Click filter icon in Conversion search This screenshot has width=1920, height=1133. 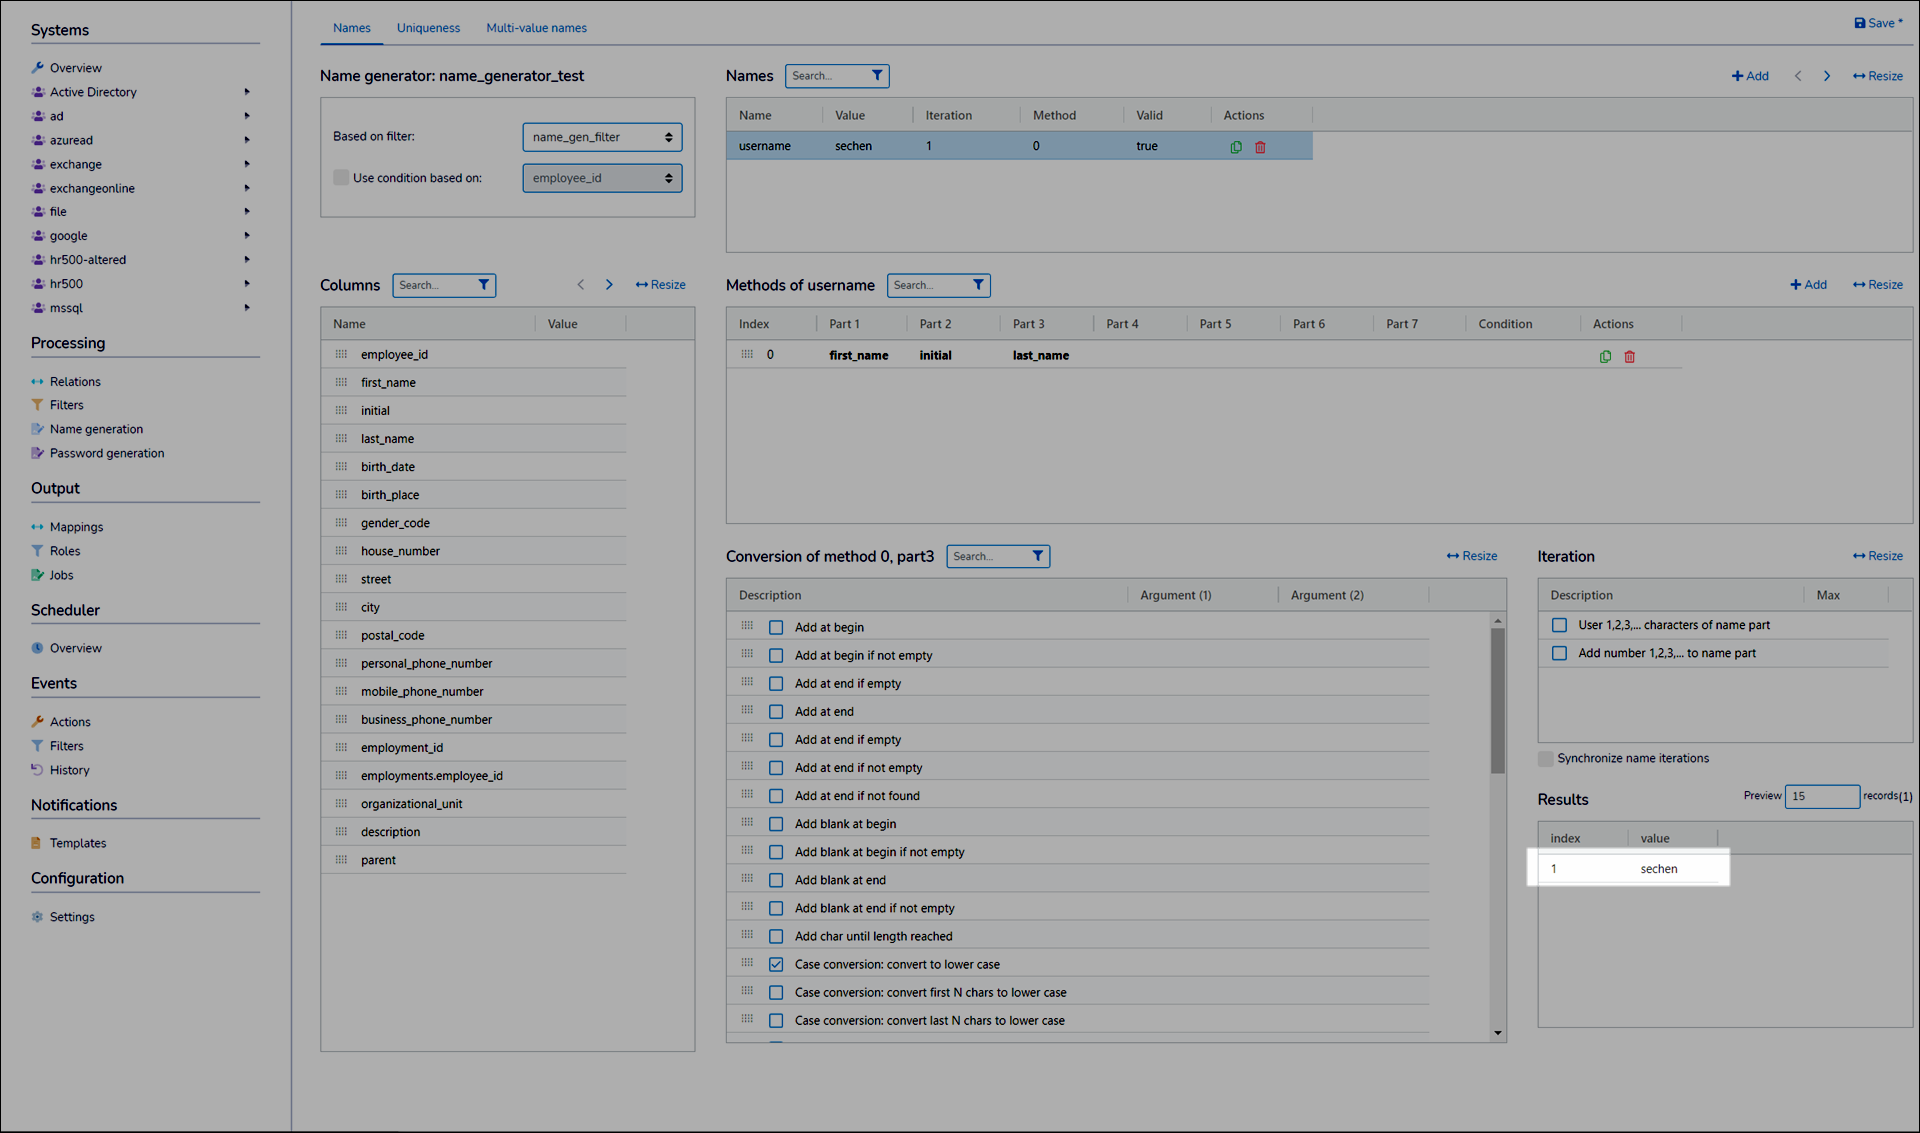click(1038, 556)
